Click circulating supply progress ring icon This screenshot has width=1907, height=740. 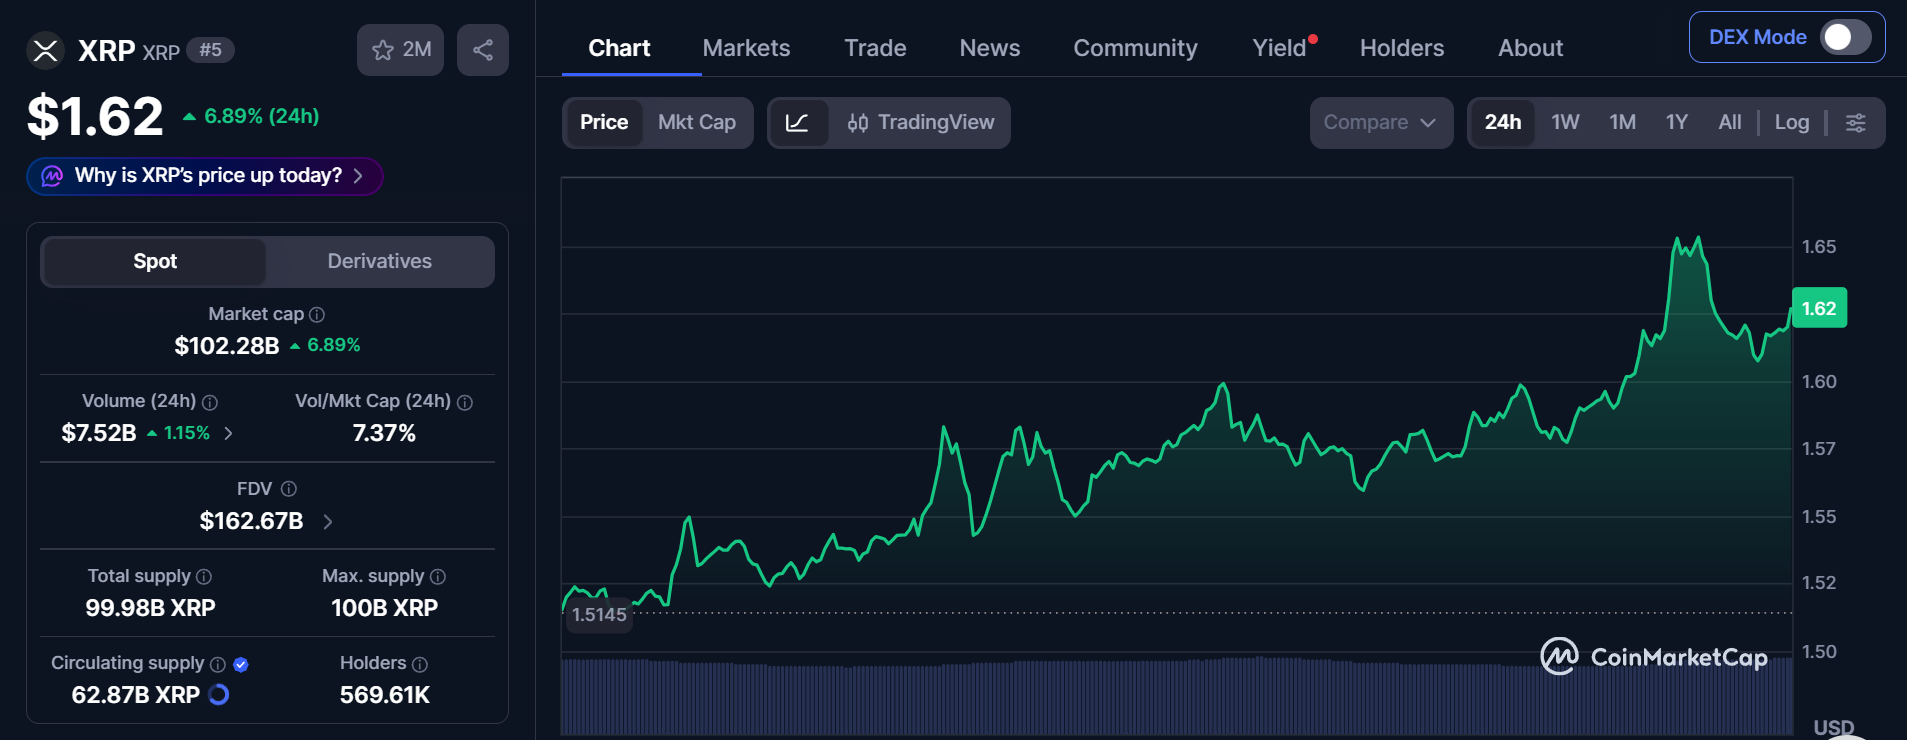click(x=219, y=694)
